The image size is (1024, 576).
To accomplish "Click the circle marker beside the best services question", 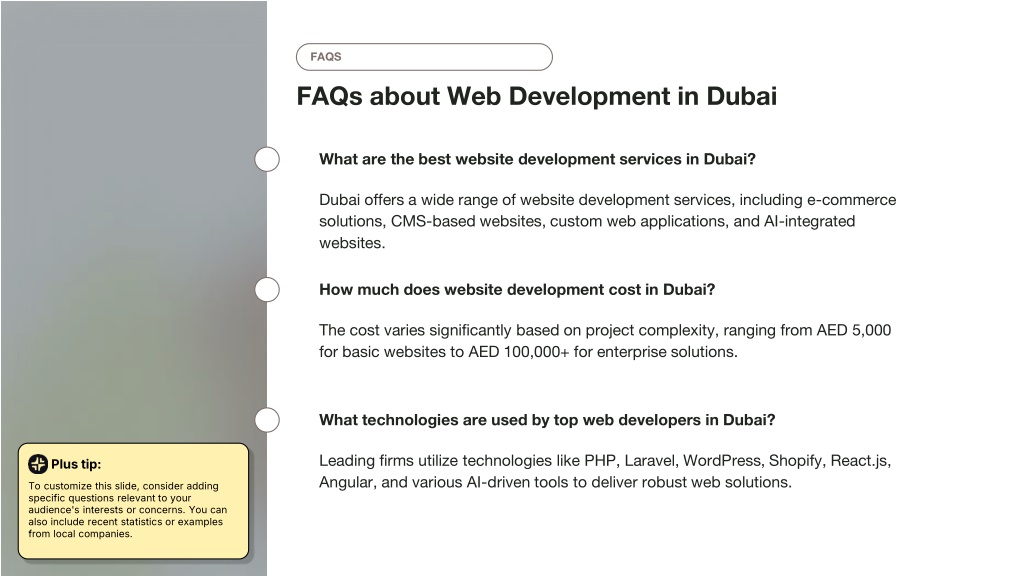I will (267, 159).
